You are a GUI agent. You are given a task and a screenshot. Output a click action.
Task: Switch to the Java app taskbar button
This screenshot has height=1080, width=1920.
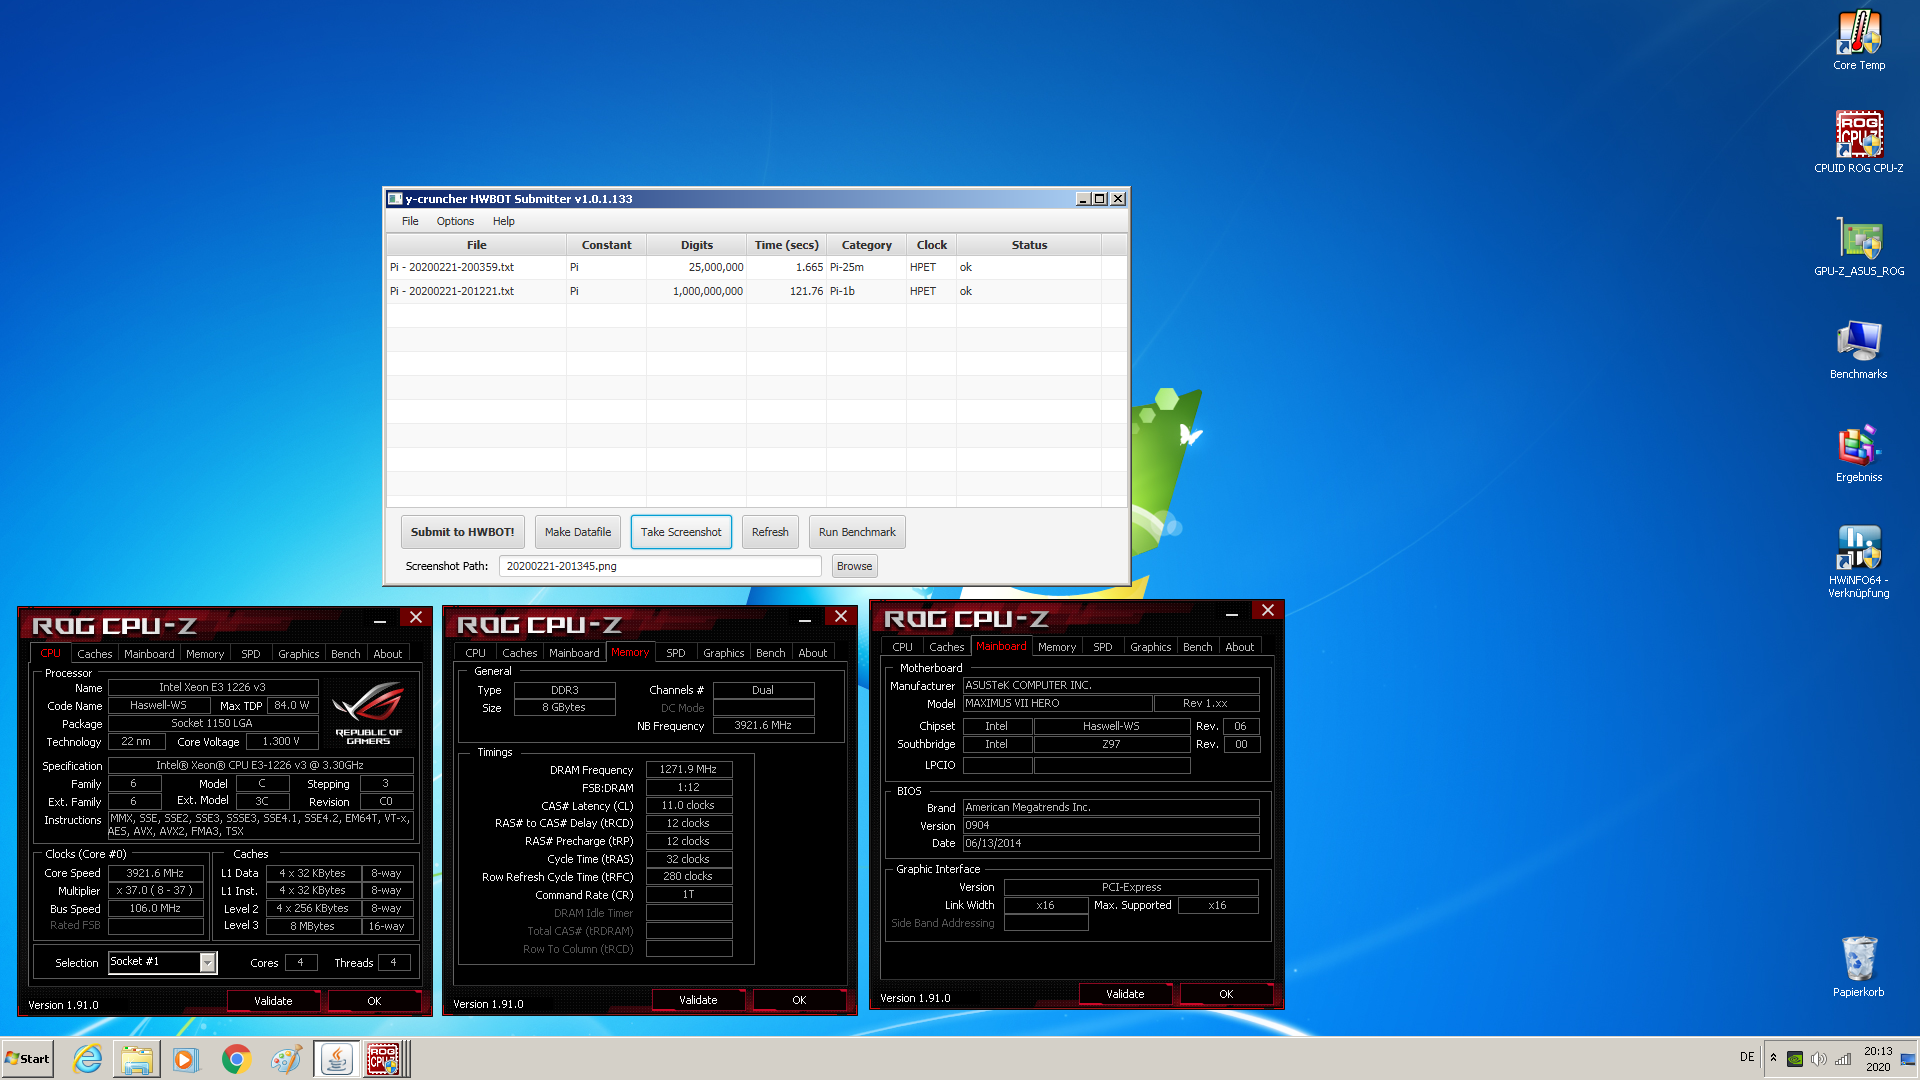[337, 1059]
